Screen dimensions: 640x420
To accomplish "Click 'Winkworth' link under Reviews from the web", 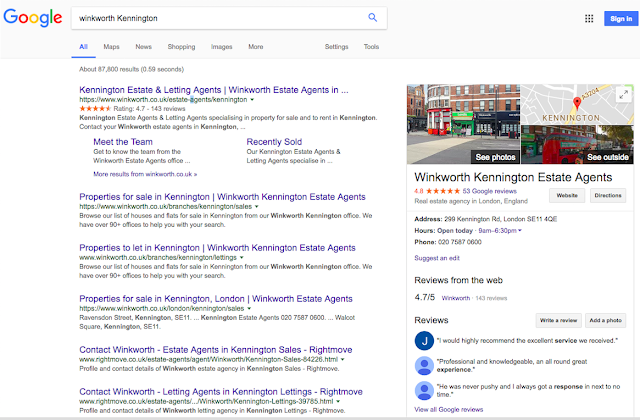I will (x=456, y=298).
